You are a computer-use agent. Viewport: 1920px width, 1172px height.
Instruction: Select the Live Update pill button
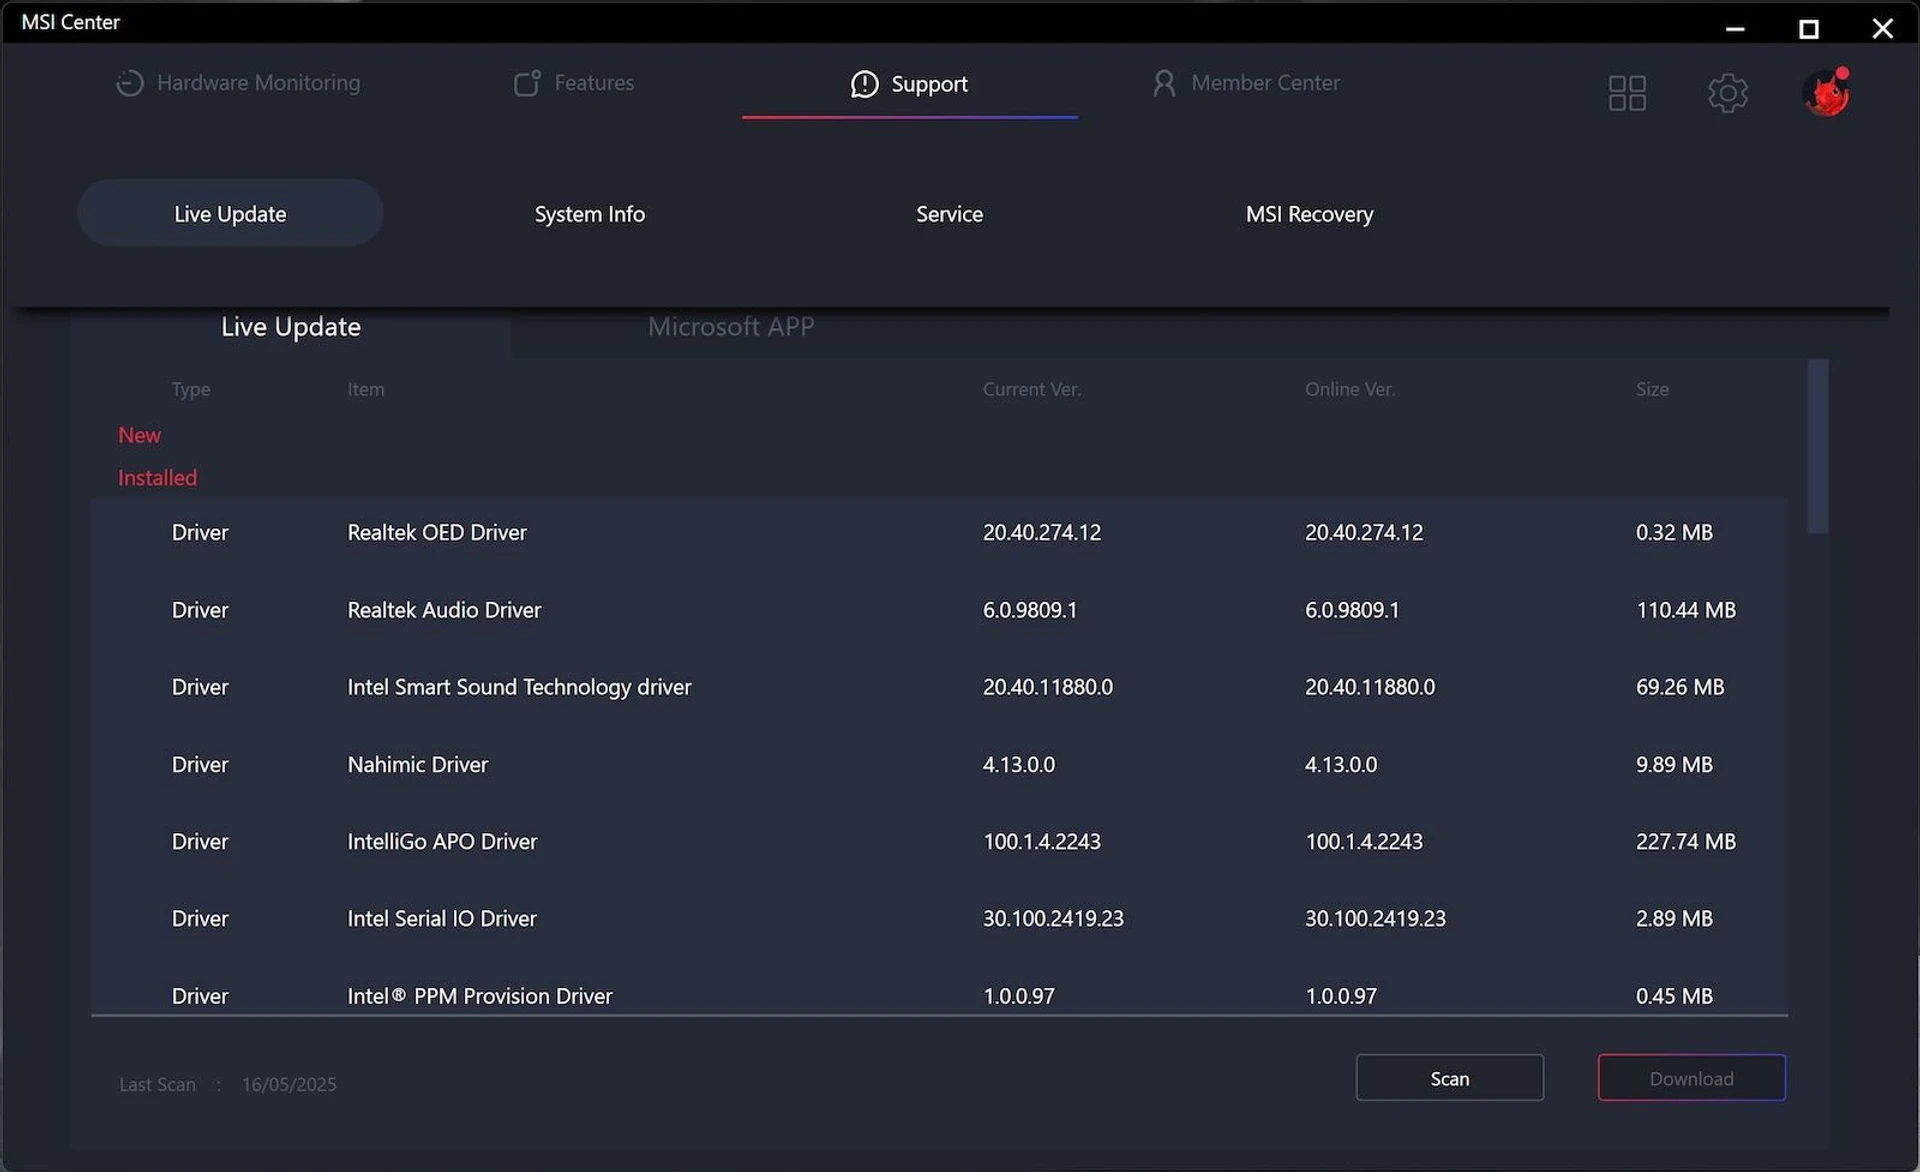(x=230, y=213)
